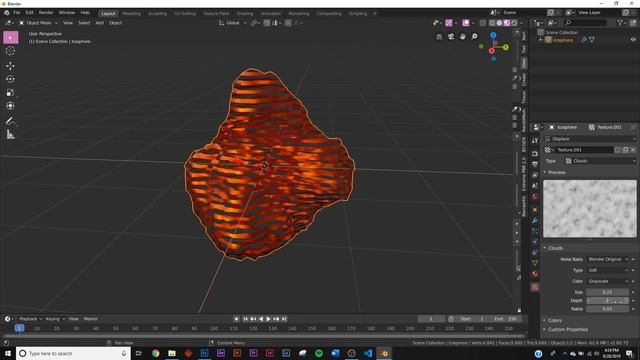
Task: Switch to material preview (LookDev) shading
Action: pos(507,23)
